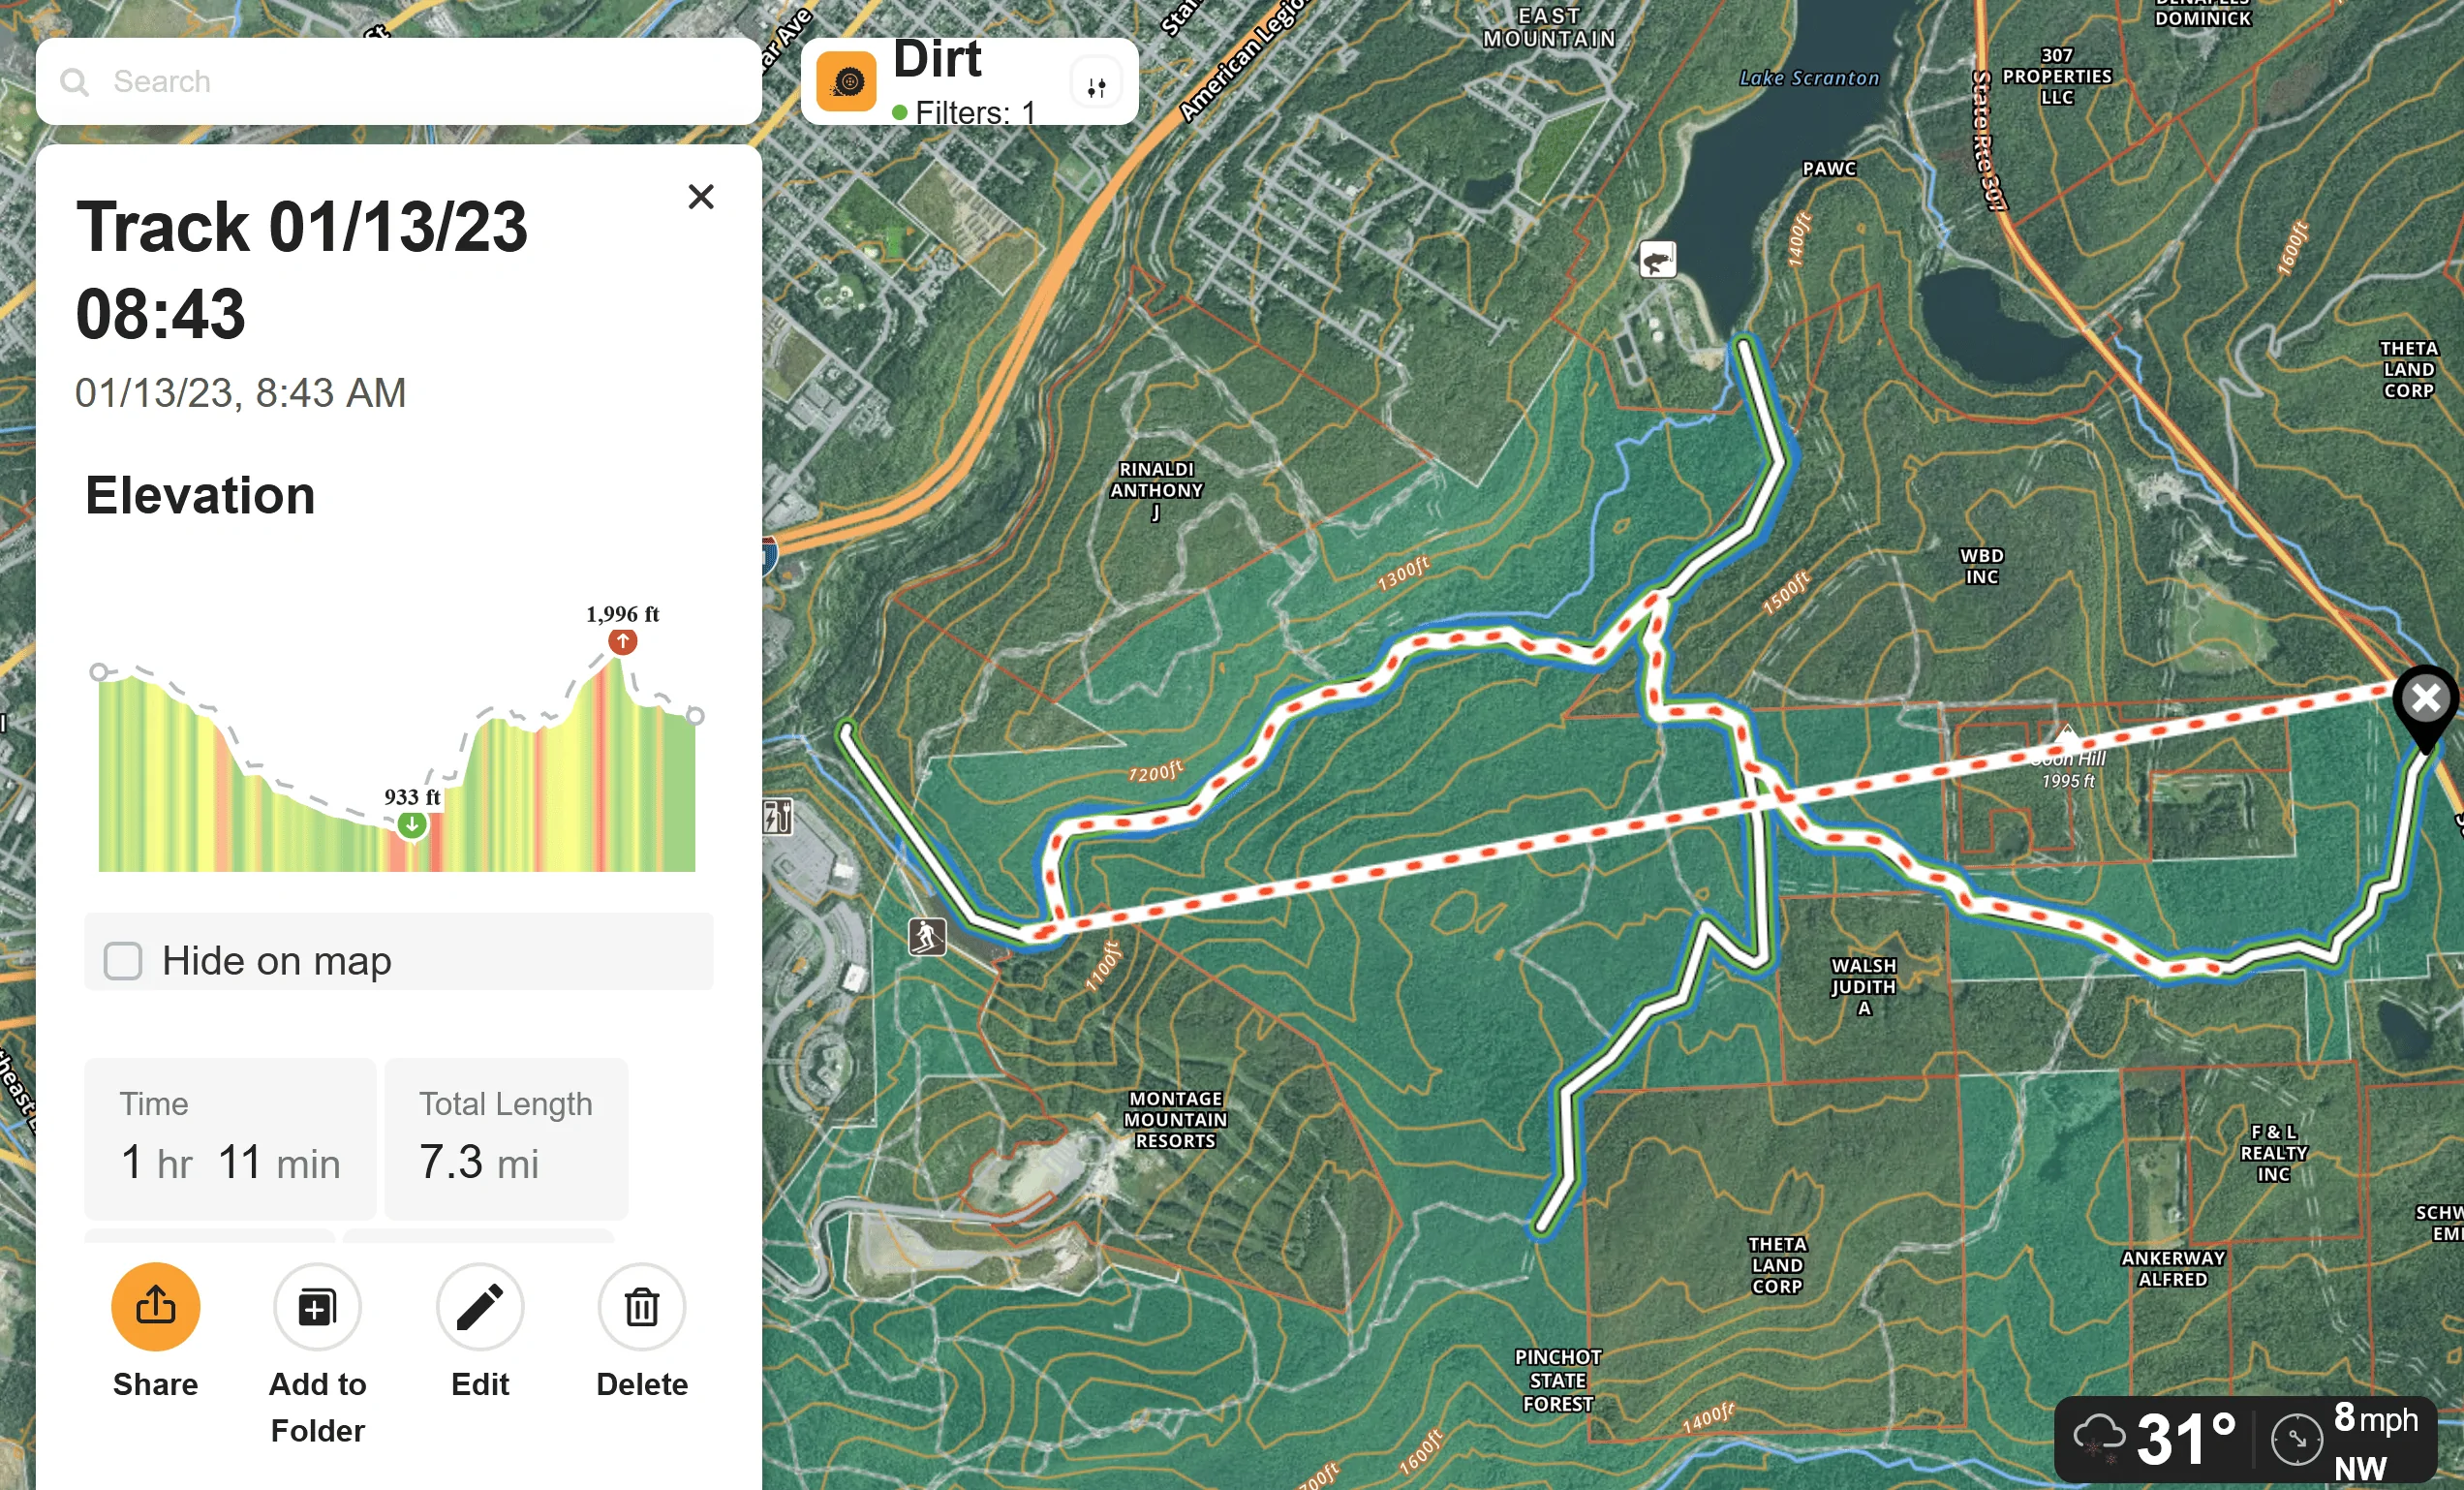Click the ANKERWAY ALFRED parcel label

click(x=2173, y=1269)
